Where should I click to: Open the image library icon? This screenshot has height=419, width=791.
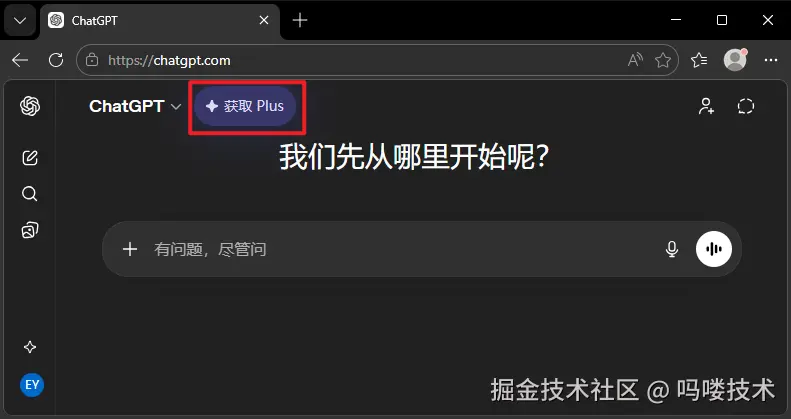tap(30, 230)
